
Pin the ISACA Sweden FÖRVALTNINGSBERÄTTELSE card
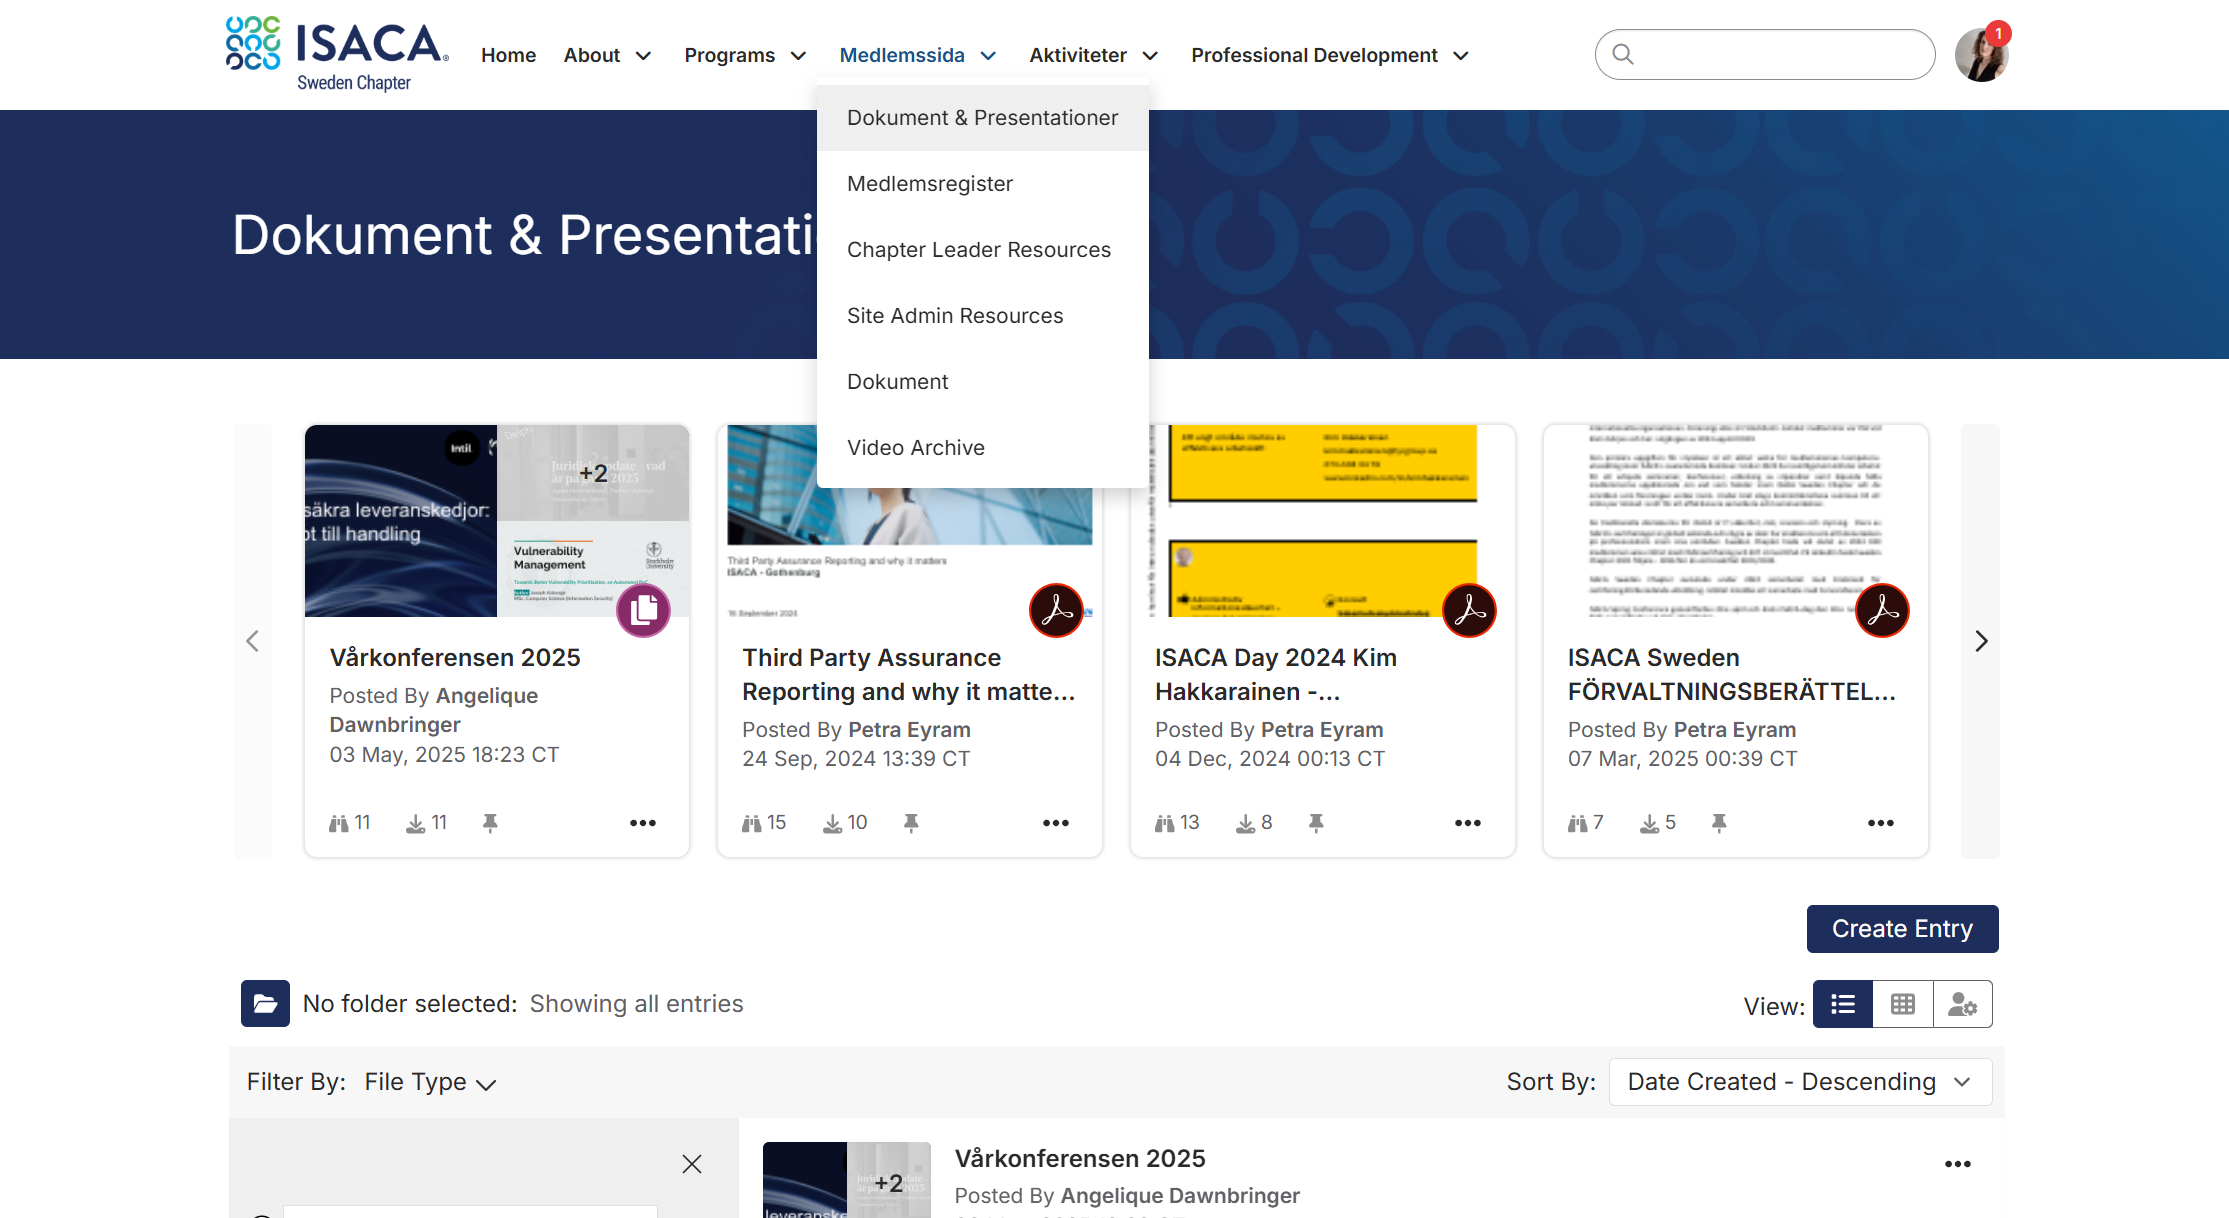click(x=1719, y=823)
